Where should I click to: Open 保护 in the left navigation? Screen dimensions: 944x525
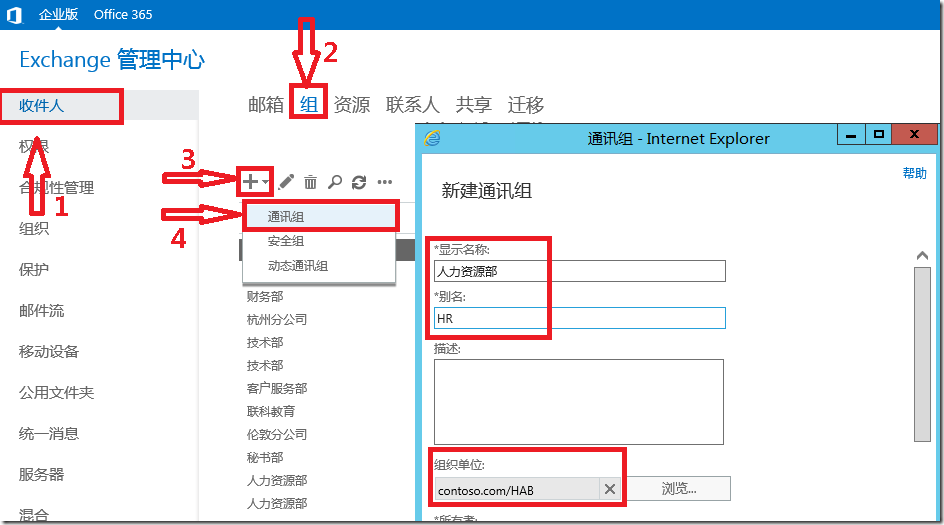34,270
